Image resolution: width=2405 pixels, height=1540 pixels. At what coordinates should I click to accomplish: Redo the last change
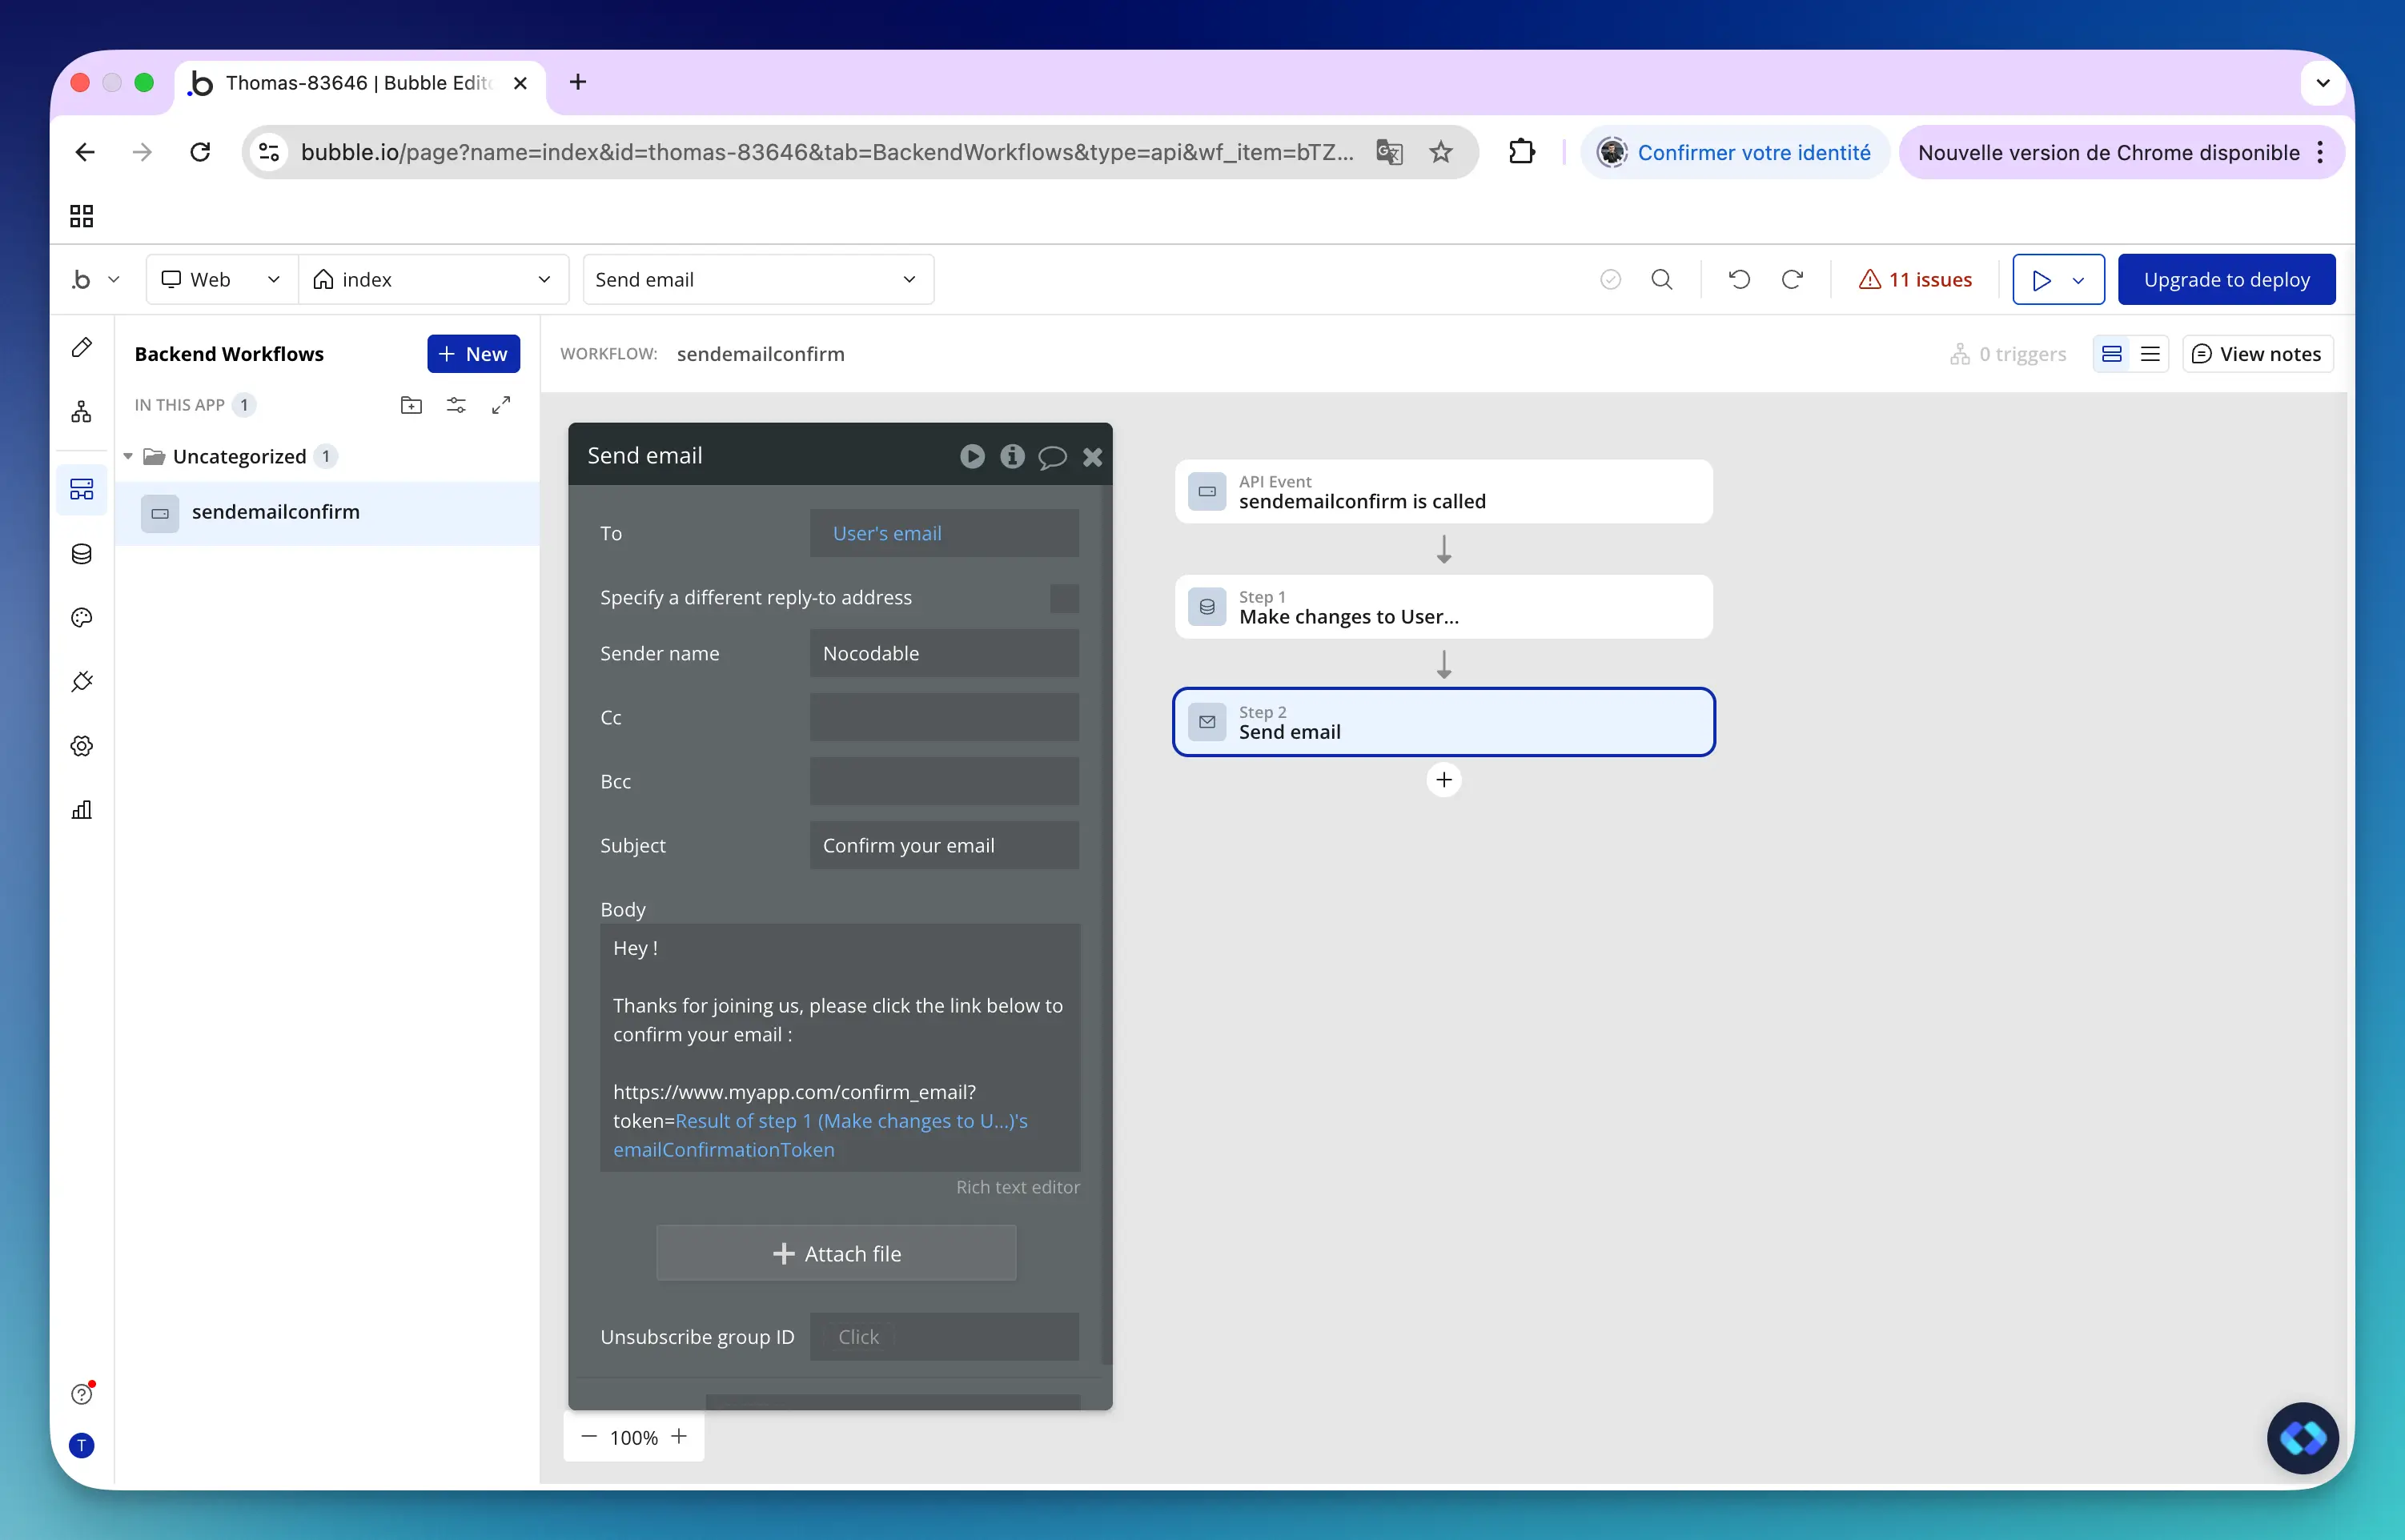click(1792, 280)
